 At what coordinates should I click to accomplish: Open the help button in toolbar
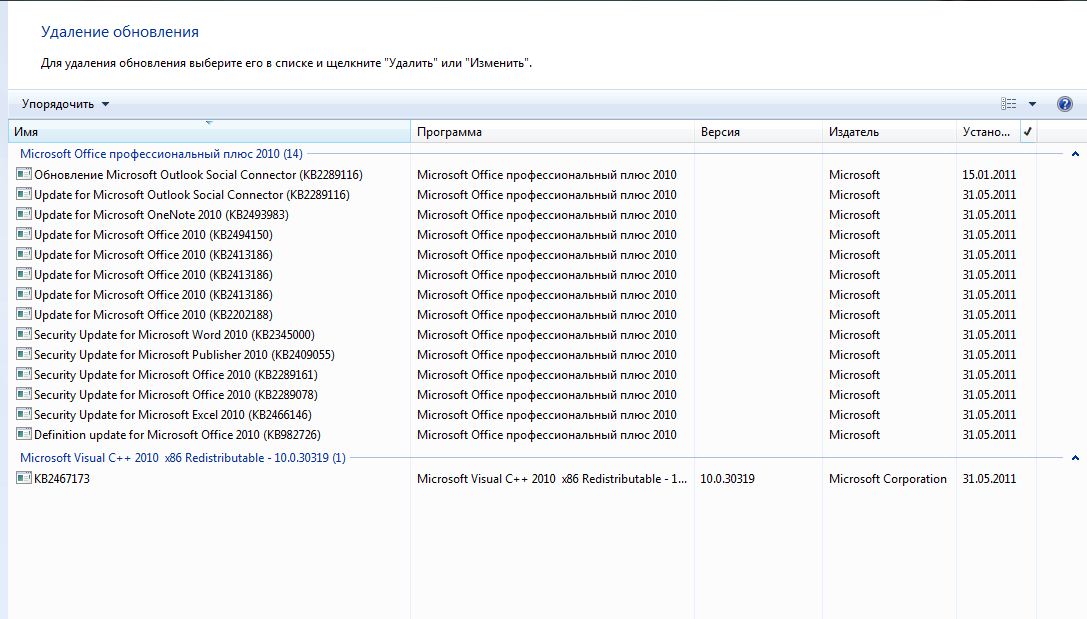click(x=1064, y=104)
